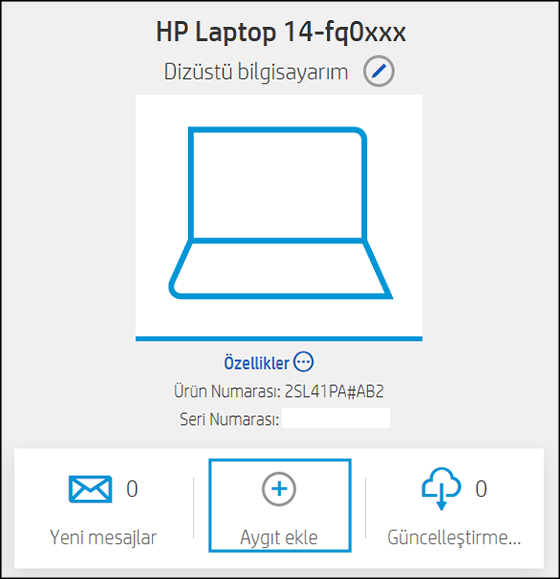
Task: Open the Güncelleştirme... updates label
Action: [x=454, y=538]
